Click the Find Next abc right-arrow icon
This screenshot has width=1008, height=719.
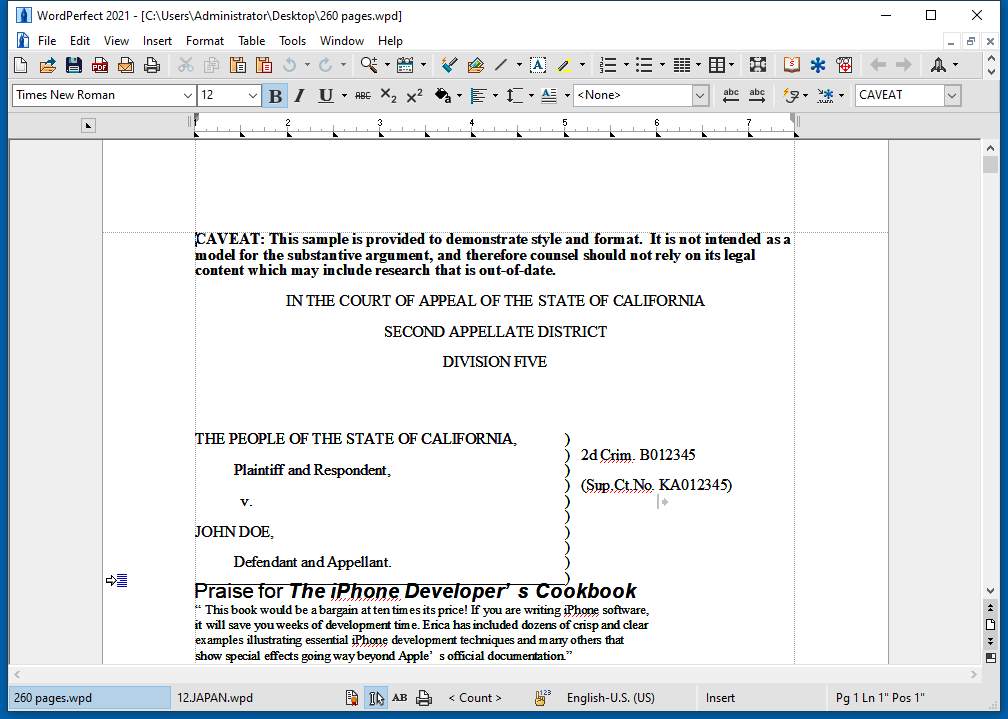pos(757,96)
